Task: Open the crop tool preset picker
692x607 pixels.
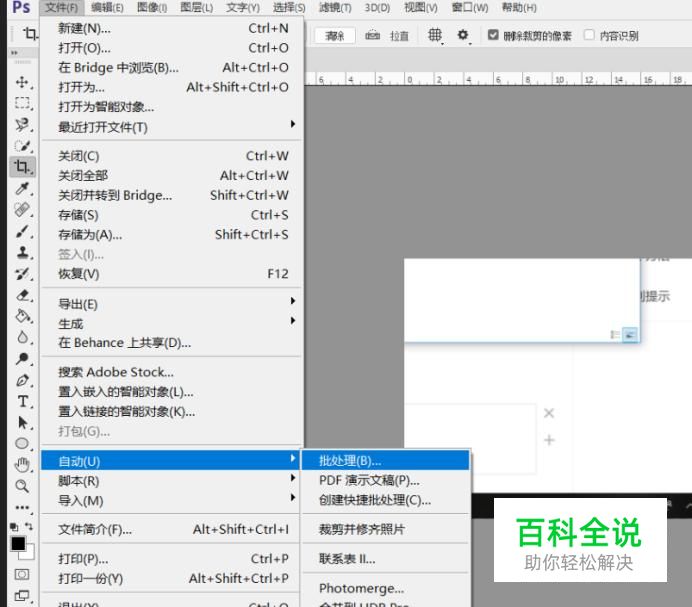Action: pyautogui.click(x=30, y=34)
